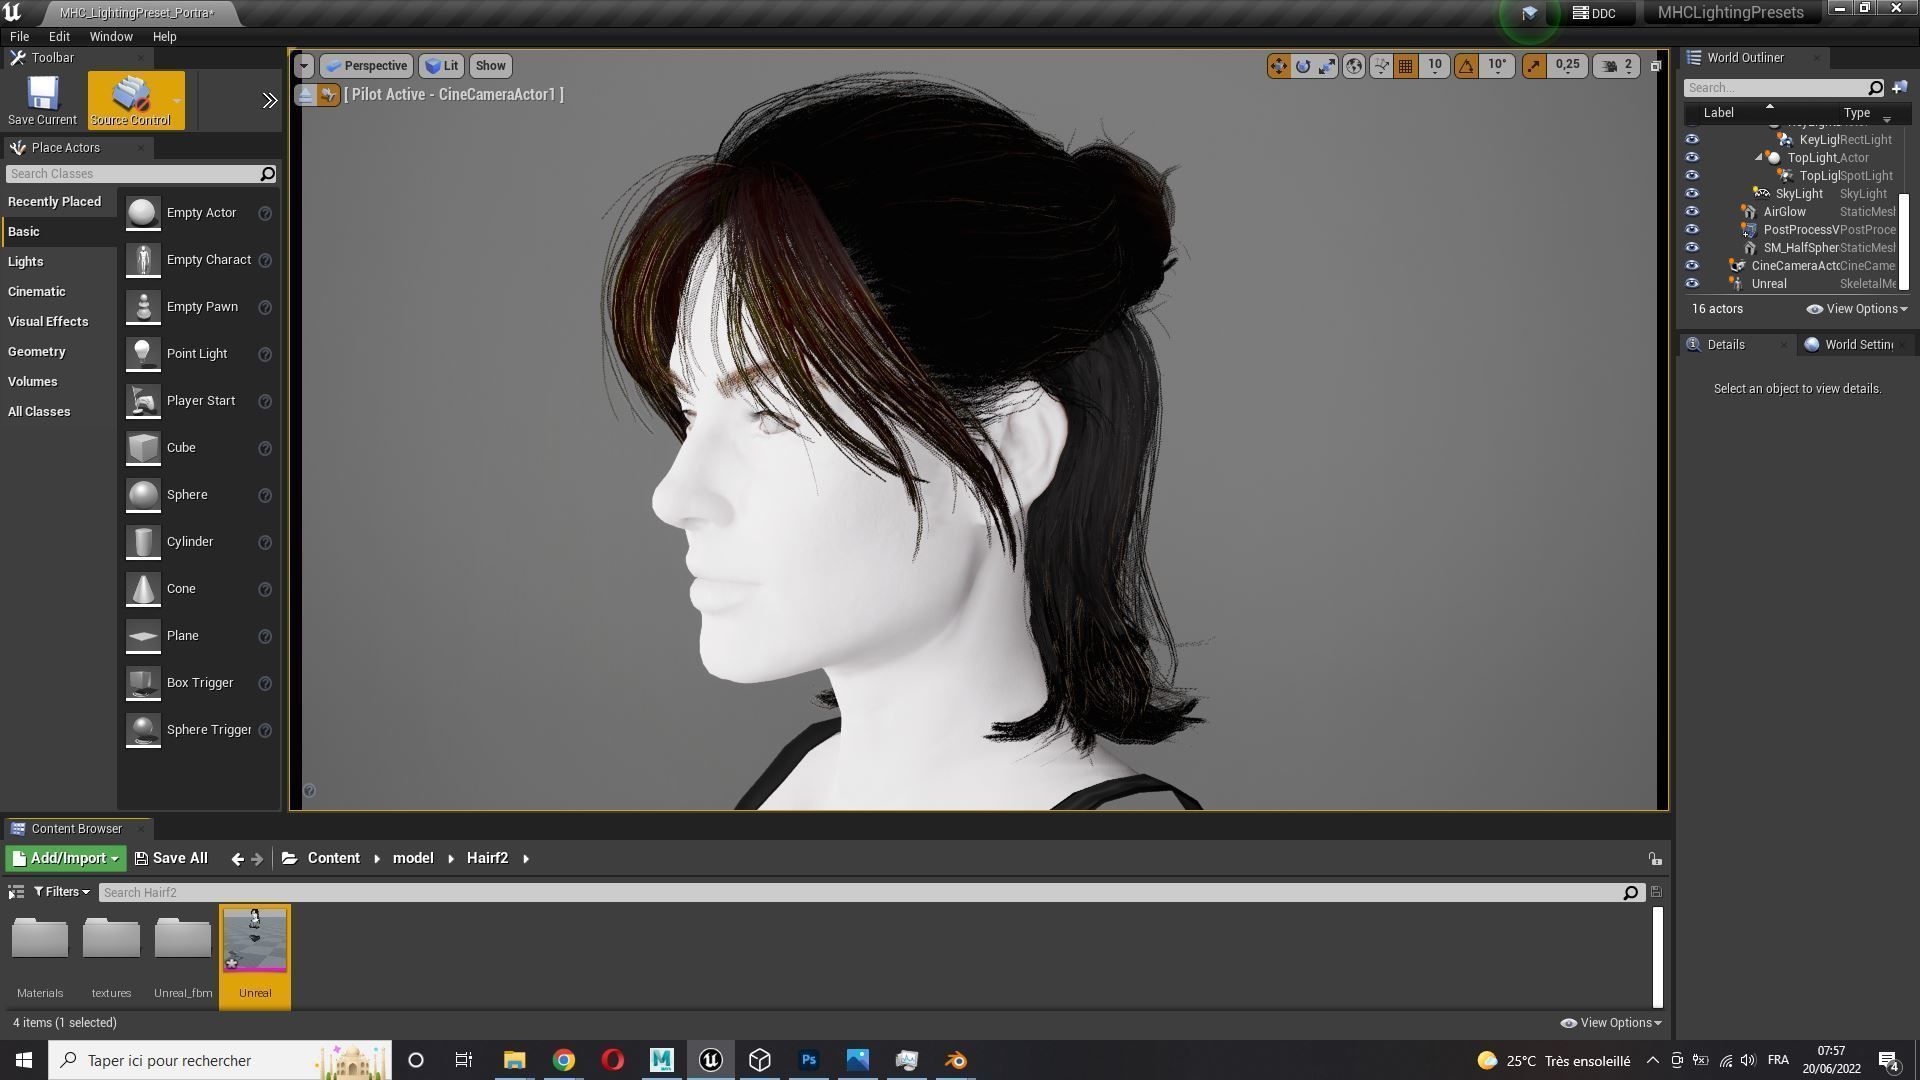The width and height of the screenshot is (1920, 1080).
Task: Select the Lights category in Place Actors
Action: (x=26, y=261)
